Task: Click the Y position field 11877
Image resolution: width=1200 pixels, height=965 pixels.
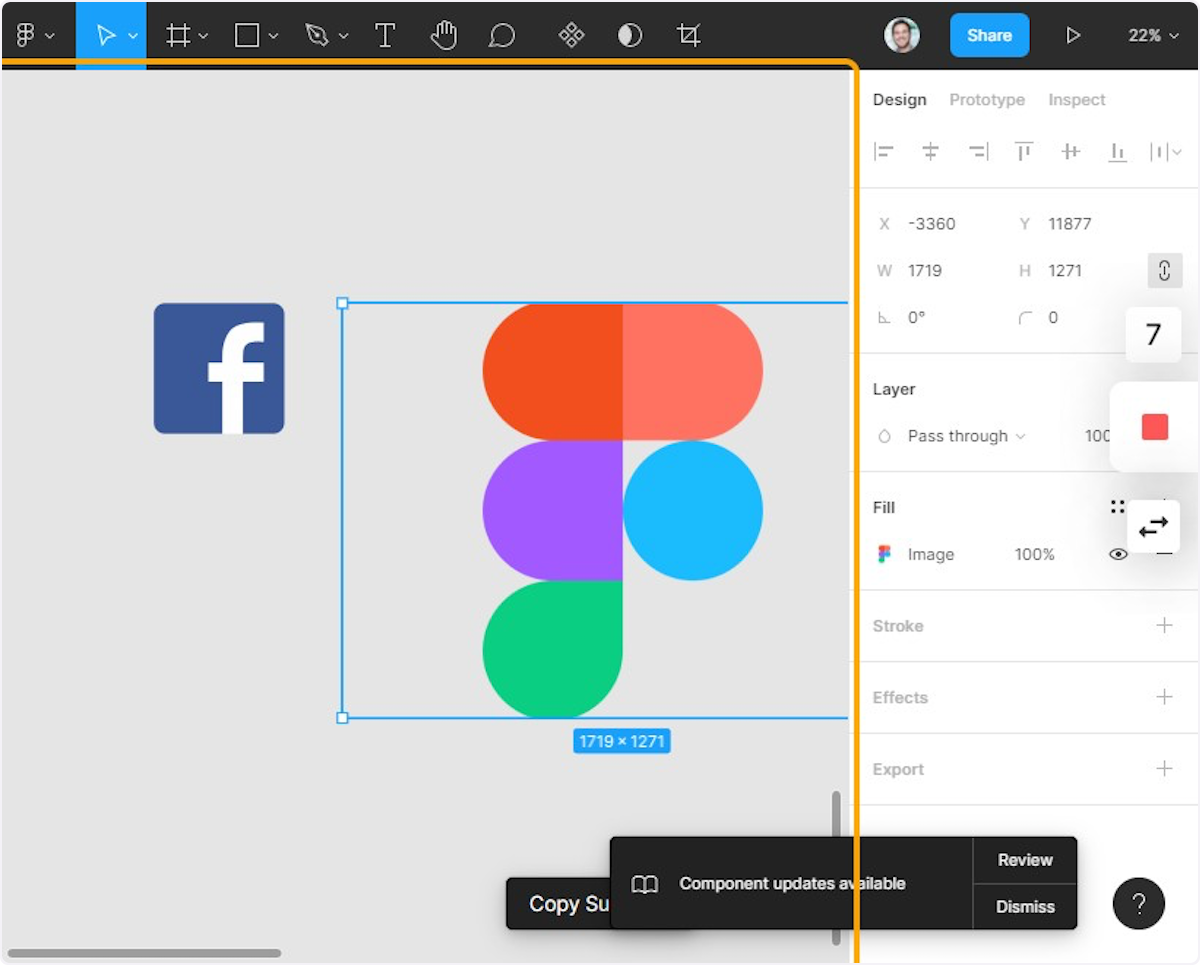Action: [1070, 224]
